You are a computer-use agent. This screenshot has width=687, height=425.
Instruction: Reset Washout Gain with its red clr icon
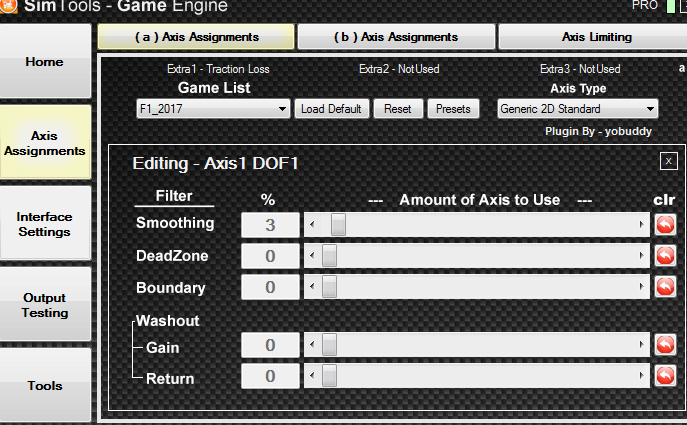tap(665, 344)
